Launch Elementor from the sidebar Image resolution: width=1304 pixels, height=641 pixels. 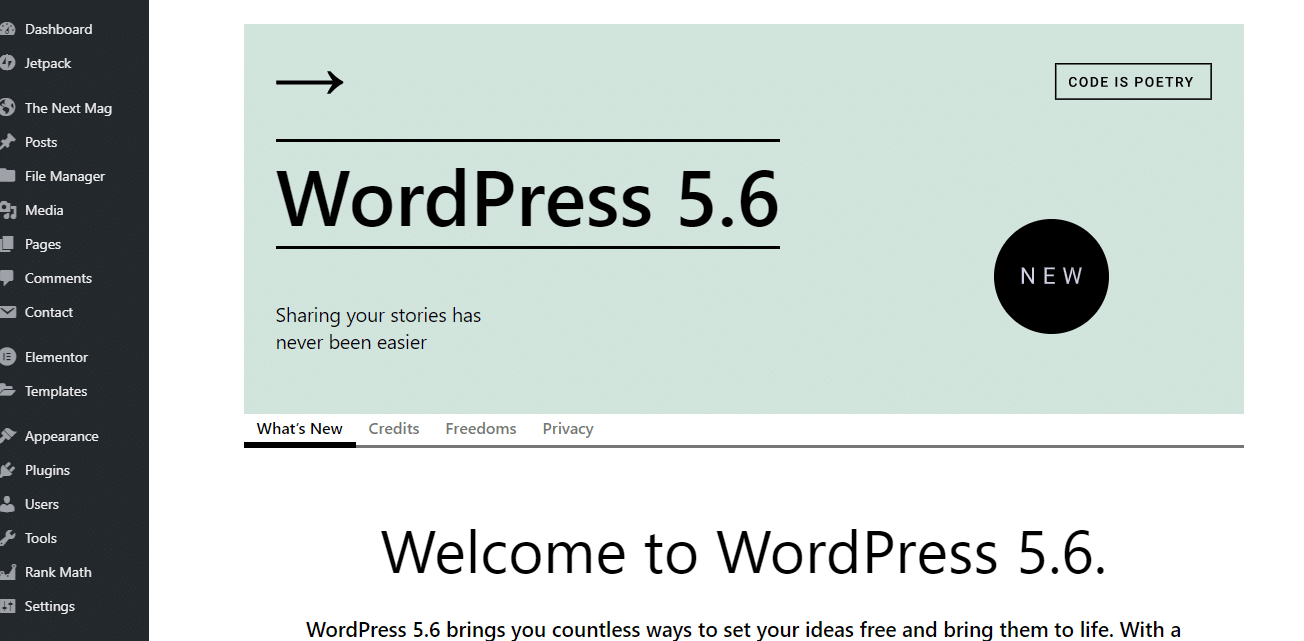coord(54,356)
